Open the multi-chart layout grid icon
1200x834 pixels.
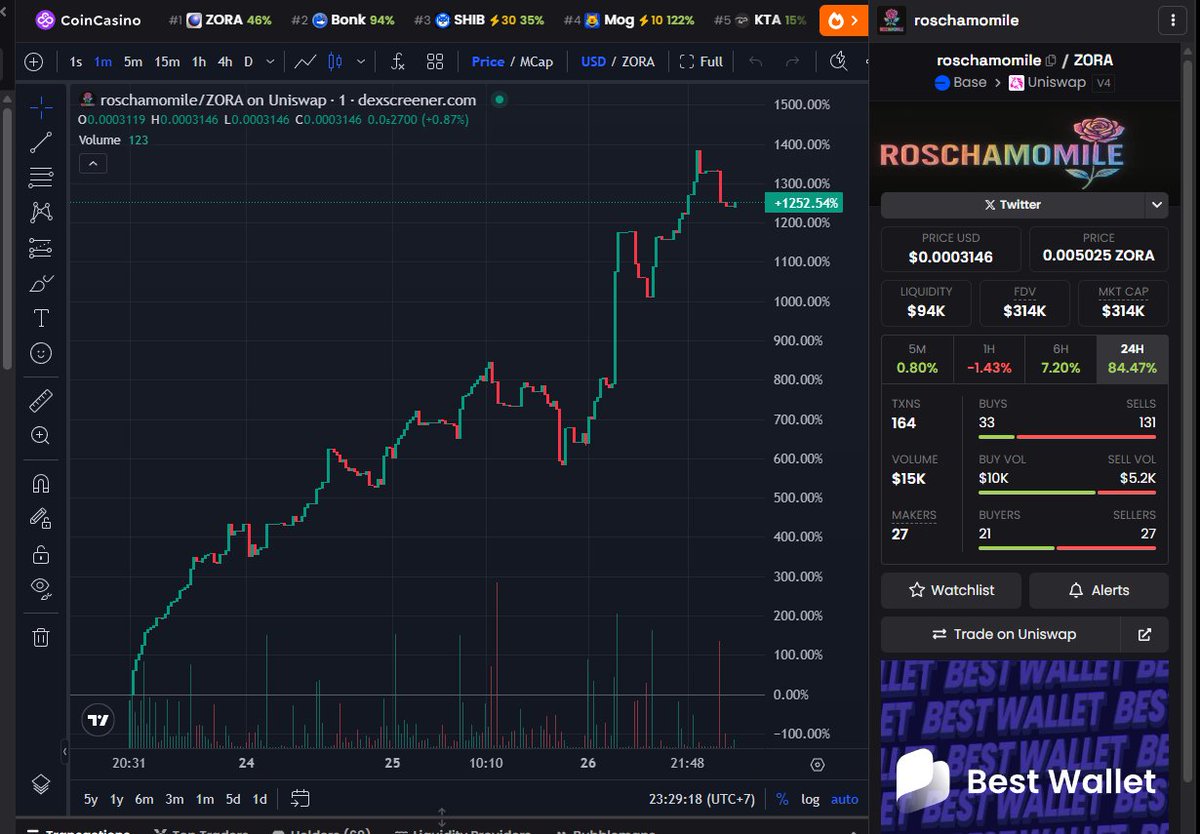(x=435, y=62)
